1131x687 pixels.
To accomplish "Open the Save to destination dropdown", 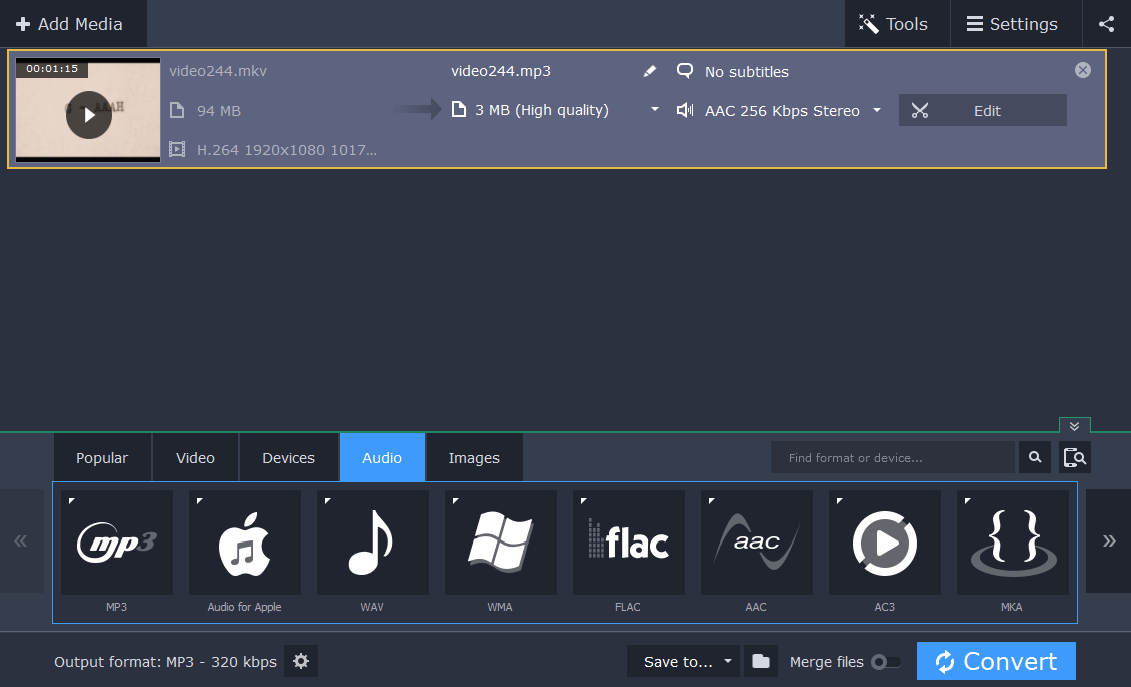I will (x=683, y=661).
